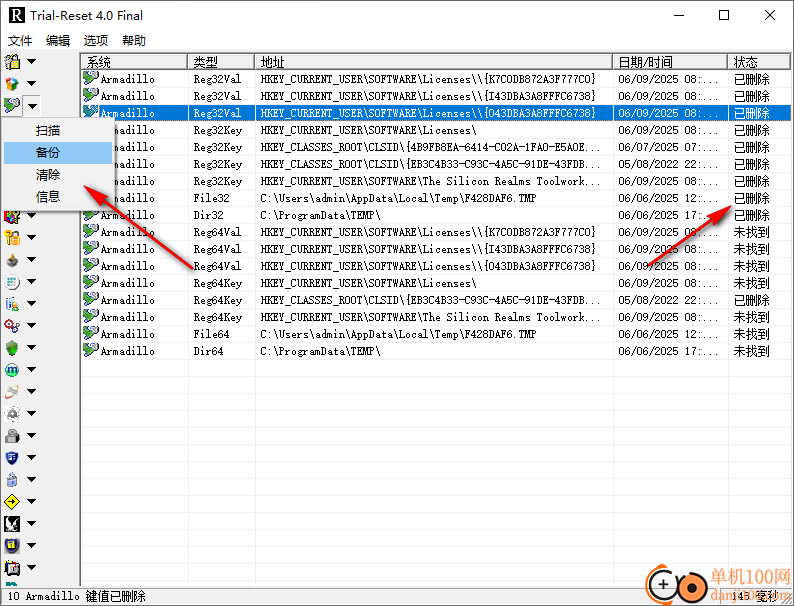Open dropdown arrow beside gray padlock icon
Screen dimensions: 794x606
(31, 435)
